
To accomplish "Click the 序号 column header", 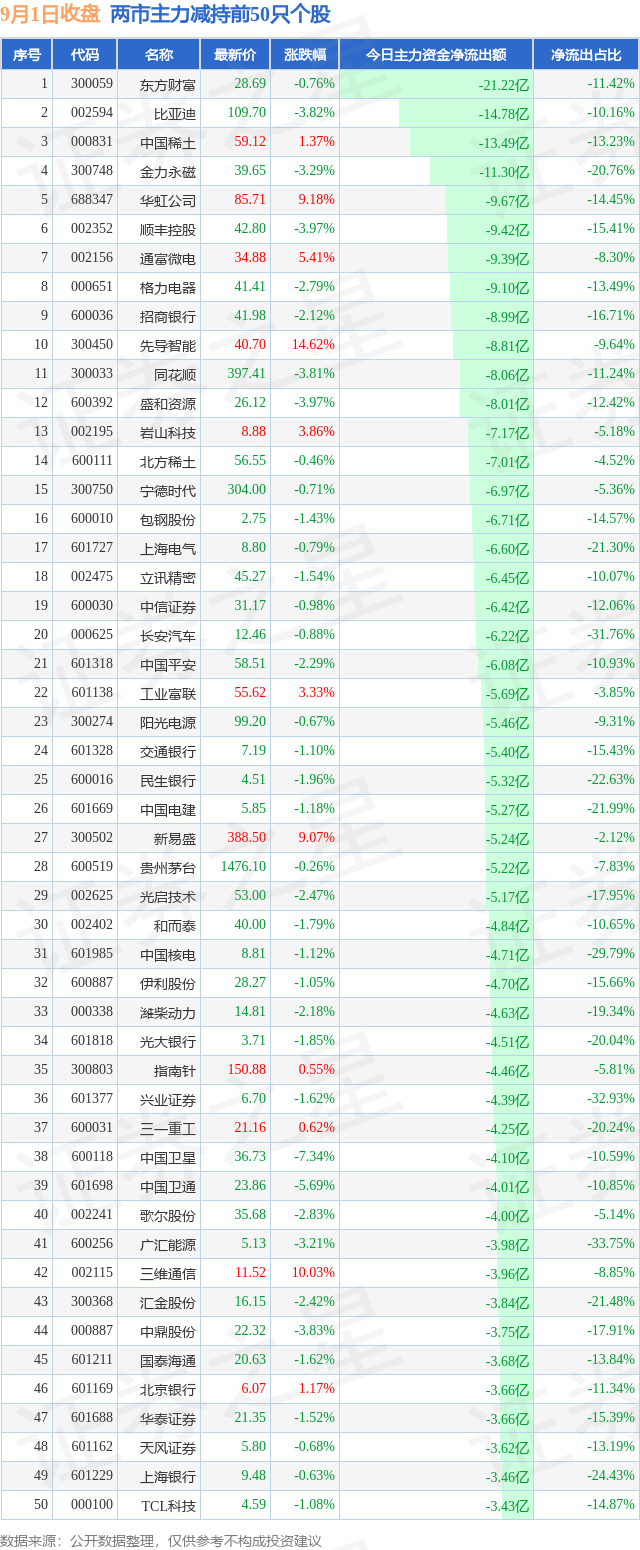I will point(26,55).
